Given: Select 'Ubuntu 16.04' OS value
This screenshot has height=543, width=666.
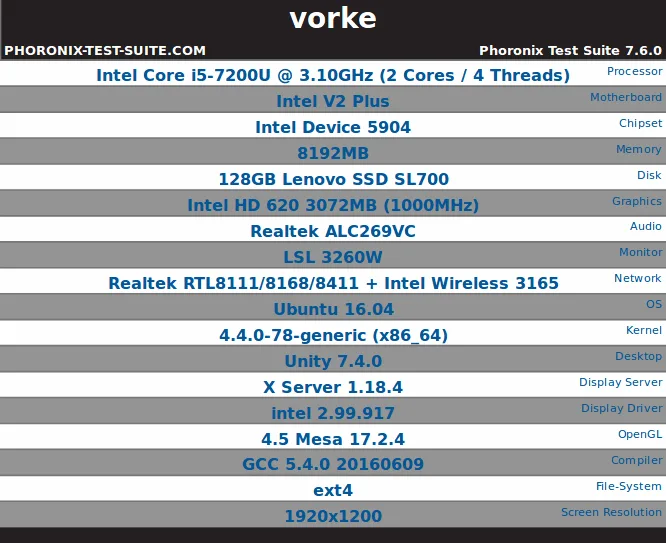Looking at the screenshot, I should tap(333, 309).
